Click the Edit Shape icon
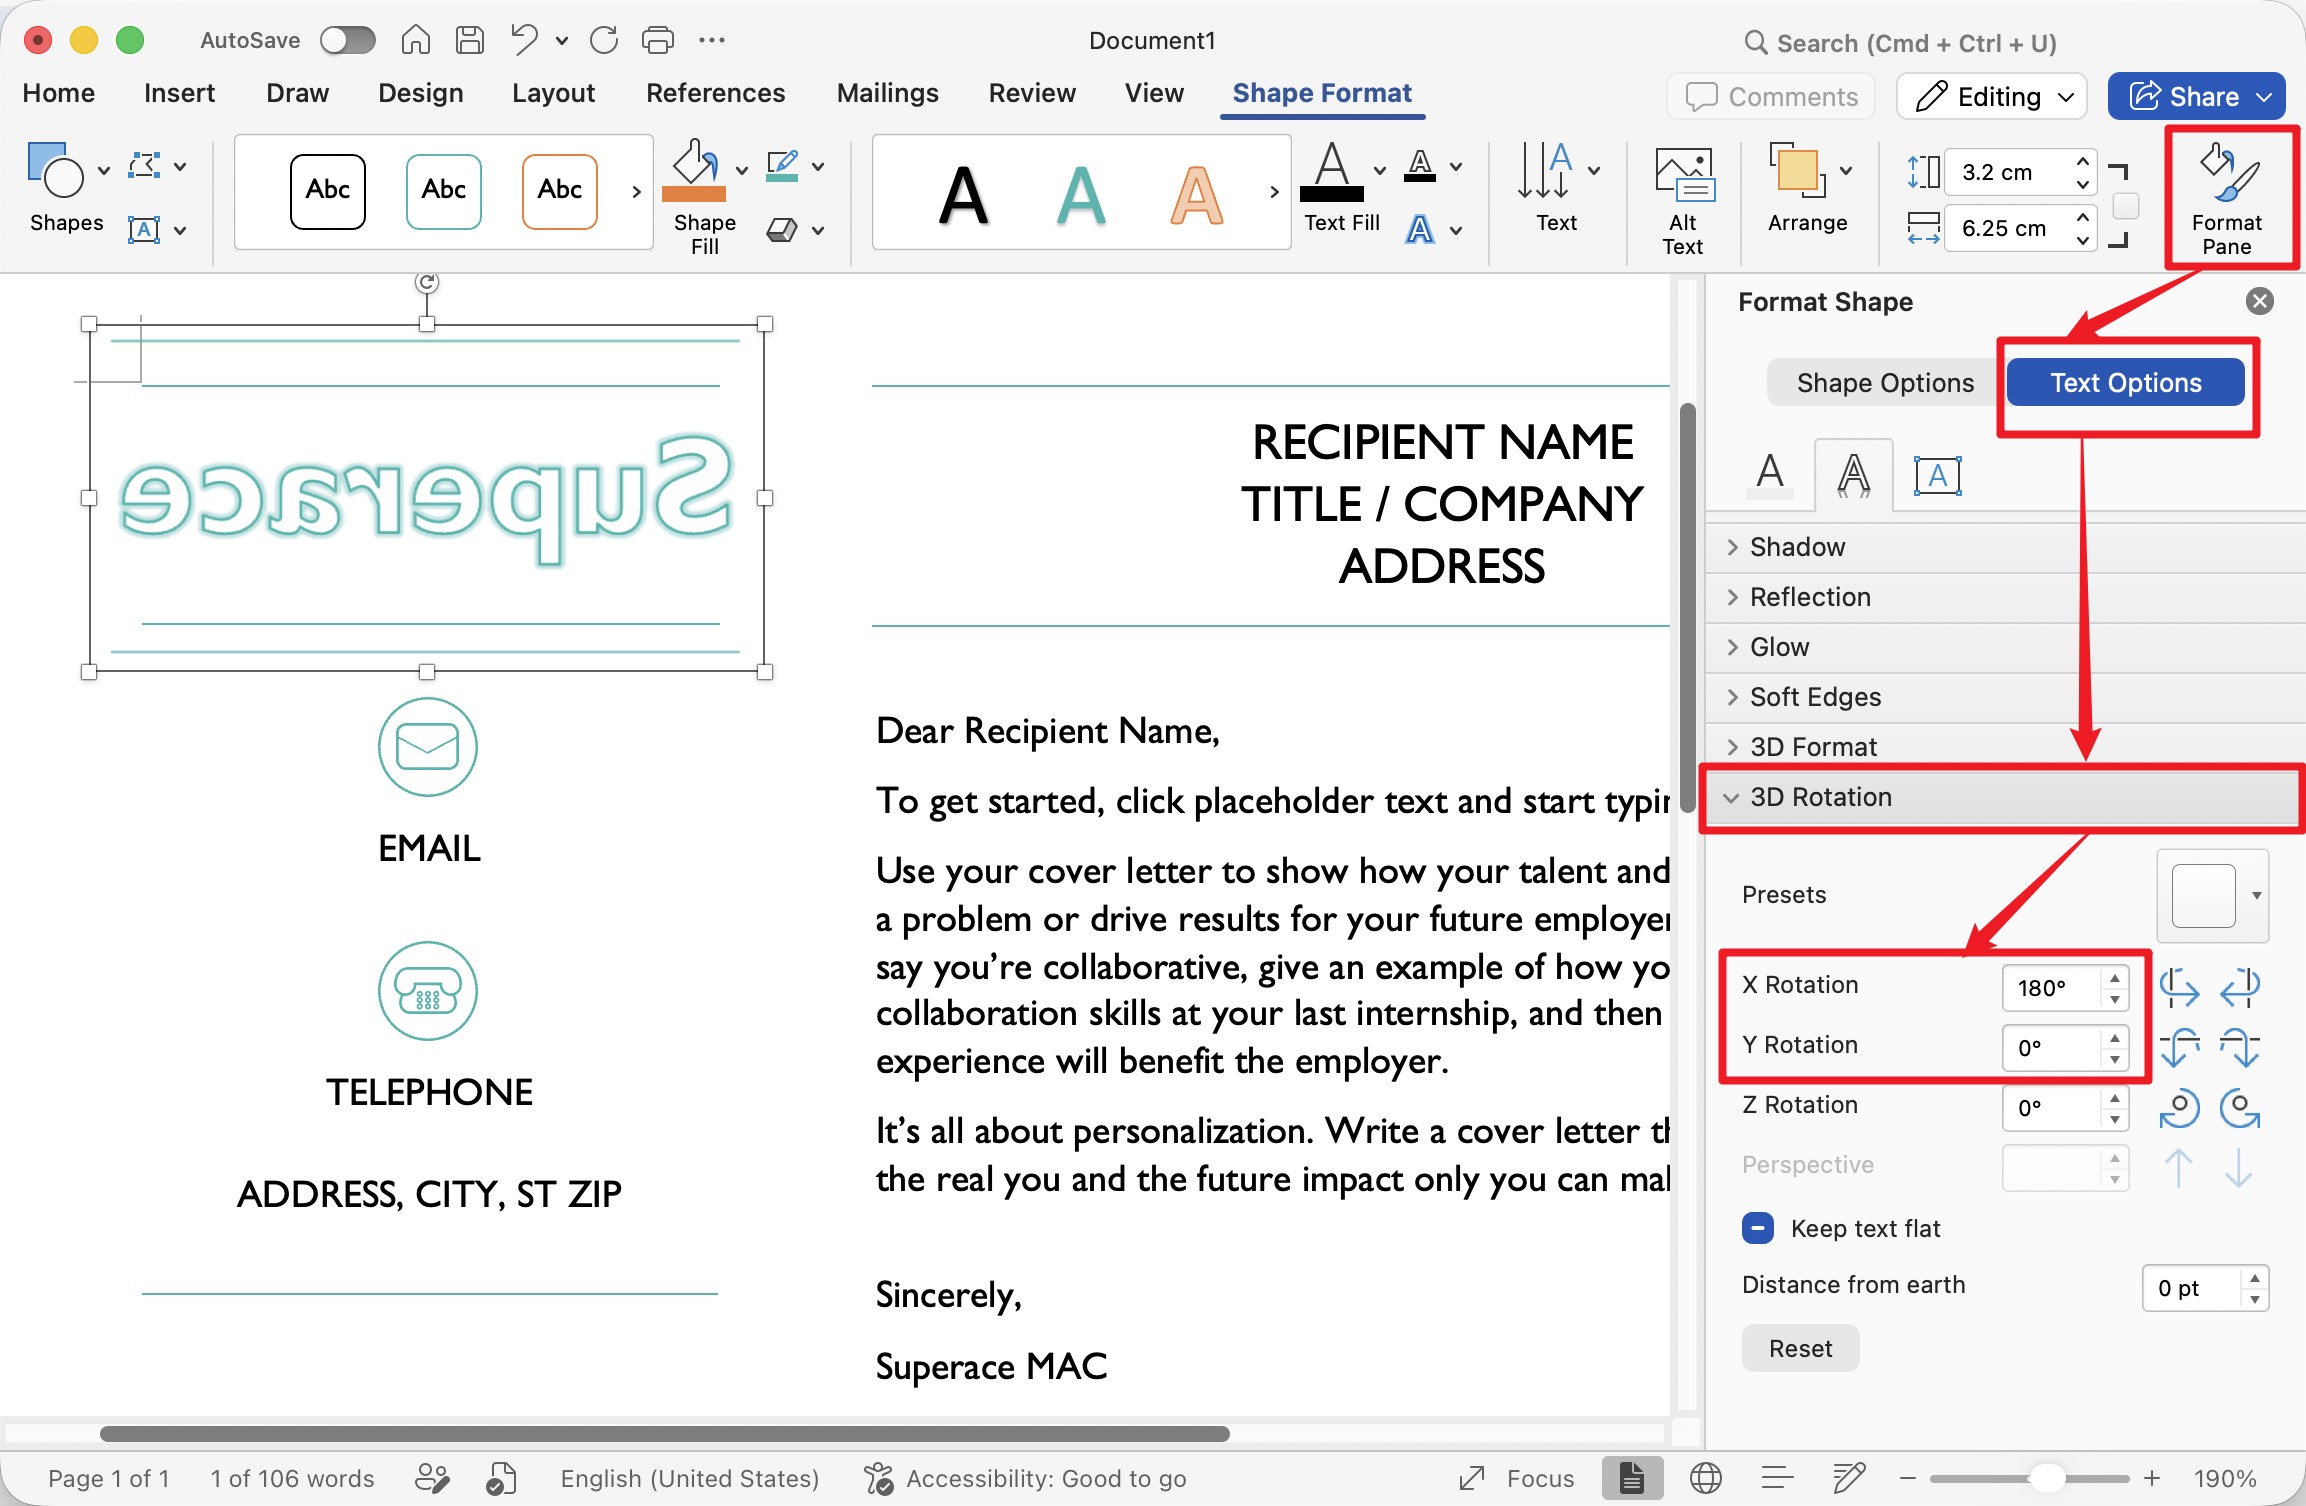This screenshot has width=2306, height=1506. point(145,165)
